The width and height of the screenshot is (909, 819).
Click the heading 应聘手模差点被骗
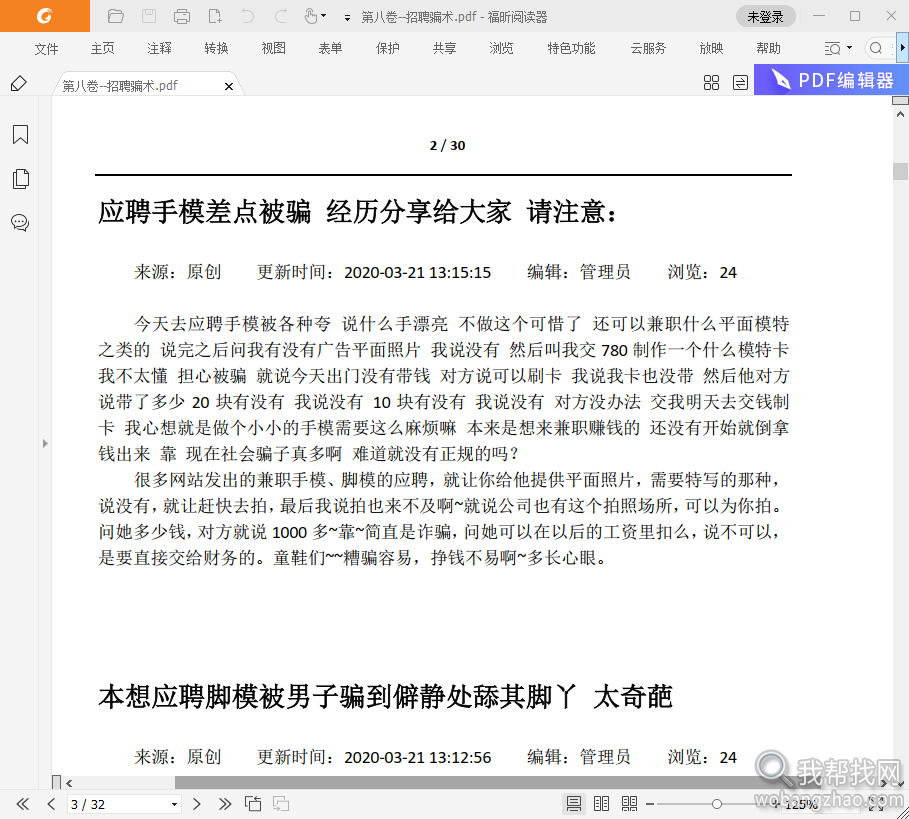(x=204, y=211)
